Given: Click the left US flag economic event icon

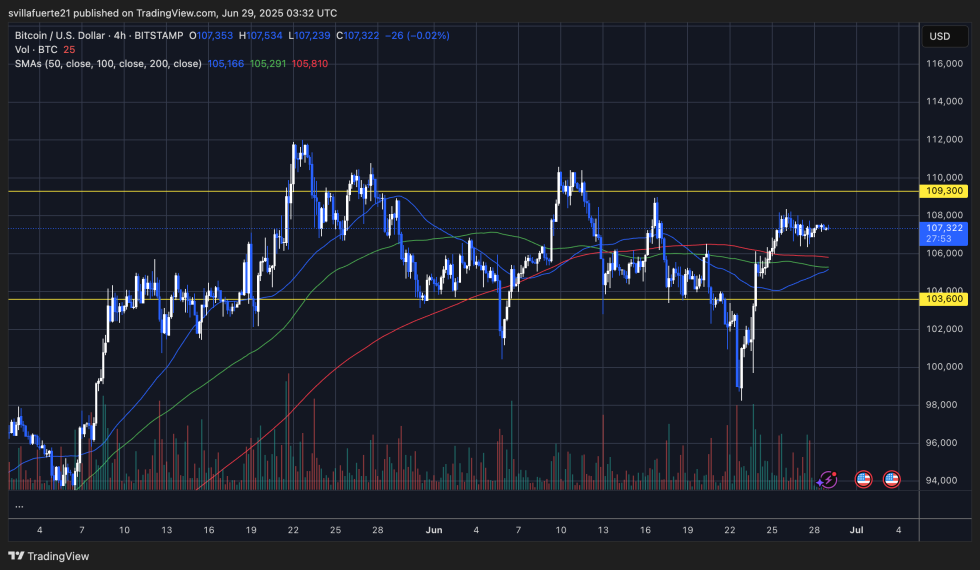Looking at the screenshot, I should point(864,480).
